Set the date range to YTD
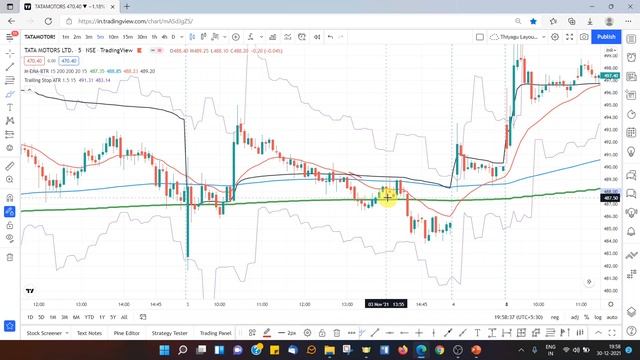The height and width of the screenshot is (360, 640). 89,317
